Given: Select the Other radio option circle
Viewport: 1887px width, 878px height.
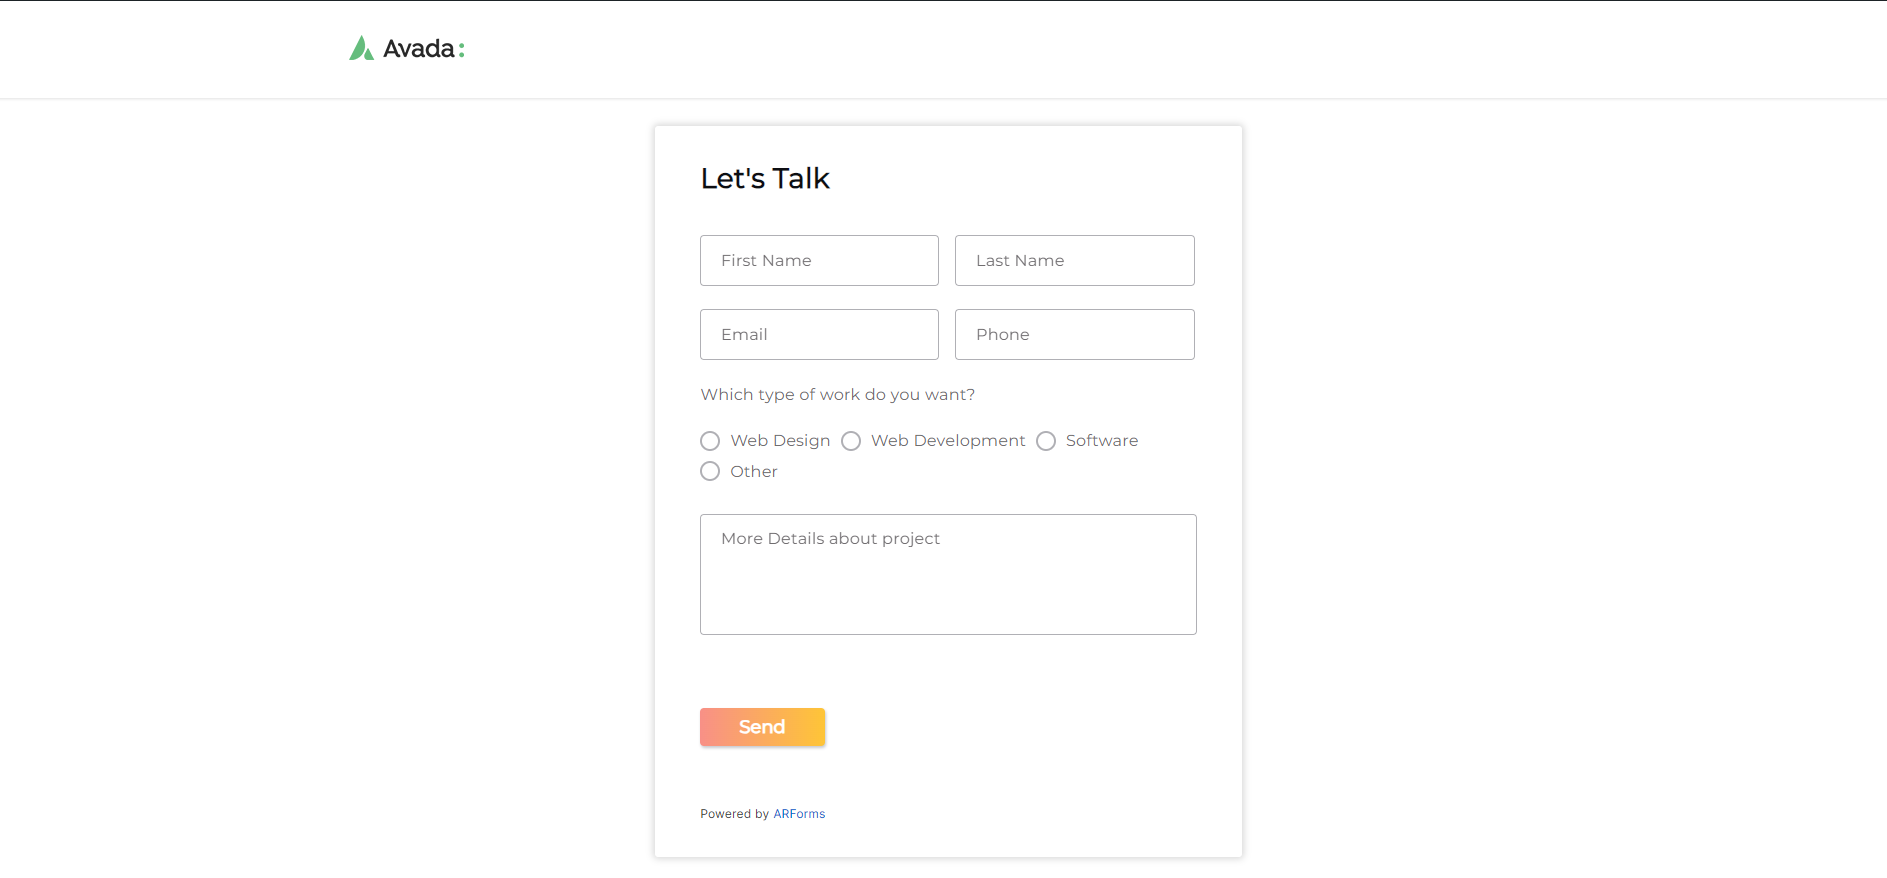Looking at the screenshot, I should pyautogui.click(x=710, y=471).
